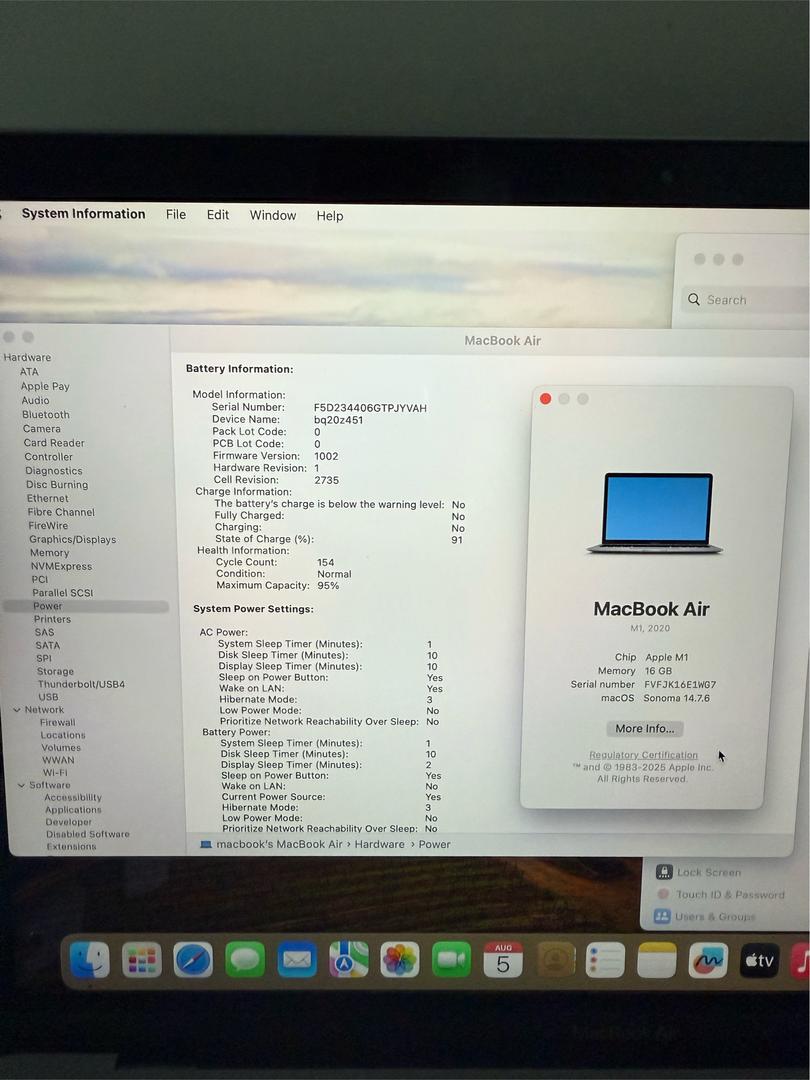The height and width of the screenshot is (1080, 810).
Task: Select Fibre Channel in the sidebar
Action: click(61, 512)
